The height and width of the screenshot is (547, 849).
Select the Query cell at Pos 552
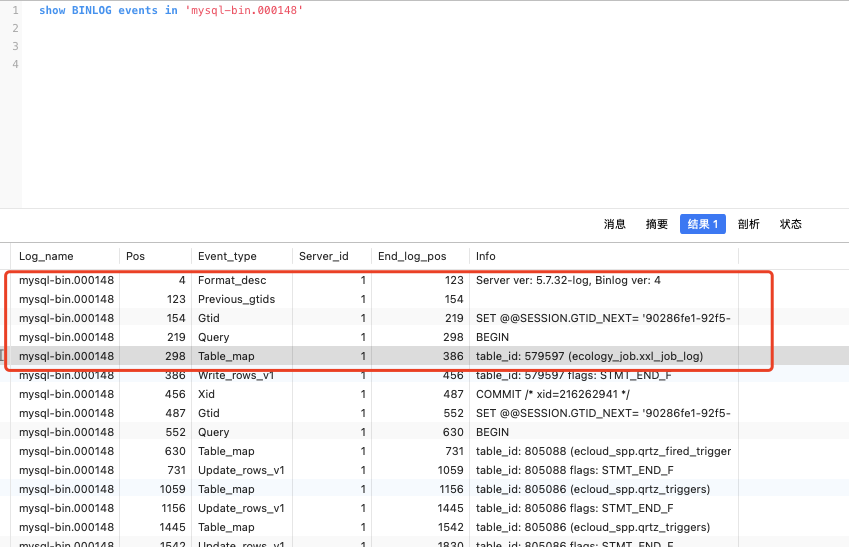(213, 432)
